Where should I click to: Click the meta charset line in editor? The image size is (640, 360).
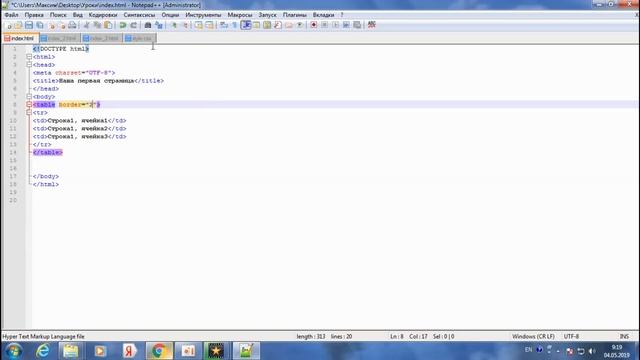tap(74, 73)
